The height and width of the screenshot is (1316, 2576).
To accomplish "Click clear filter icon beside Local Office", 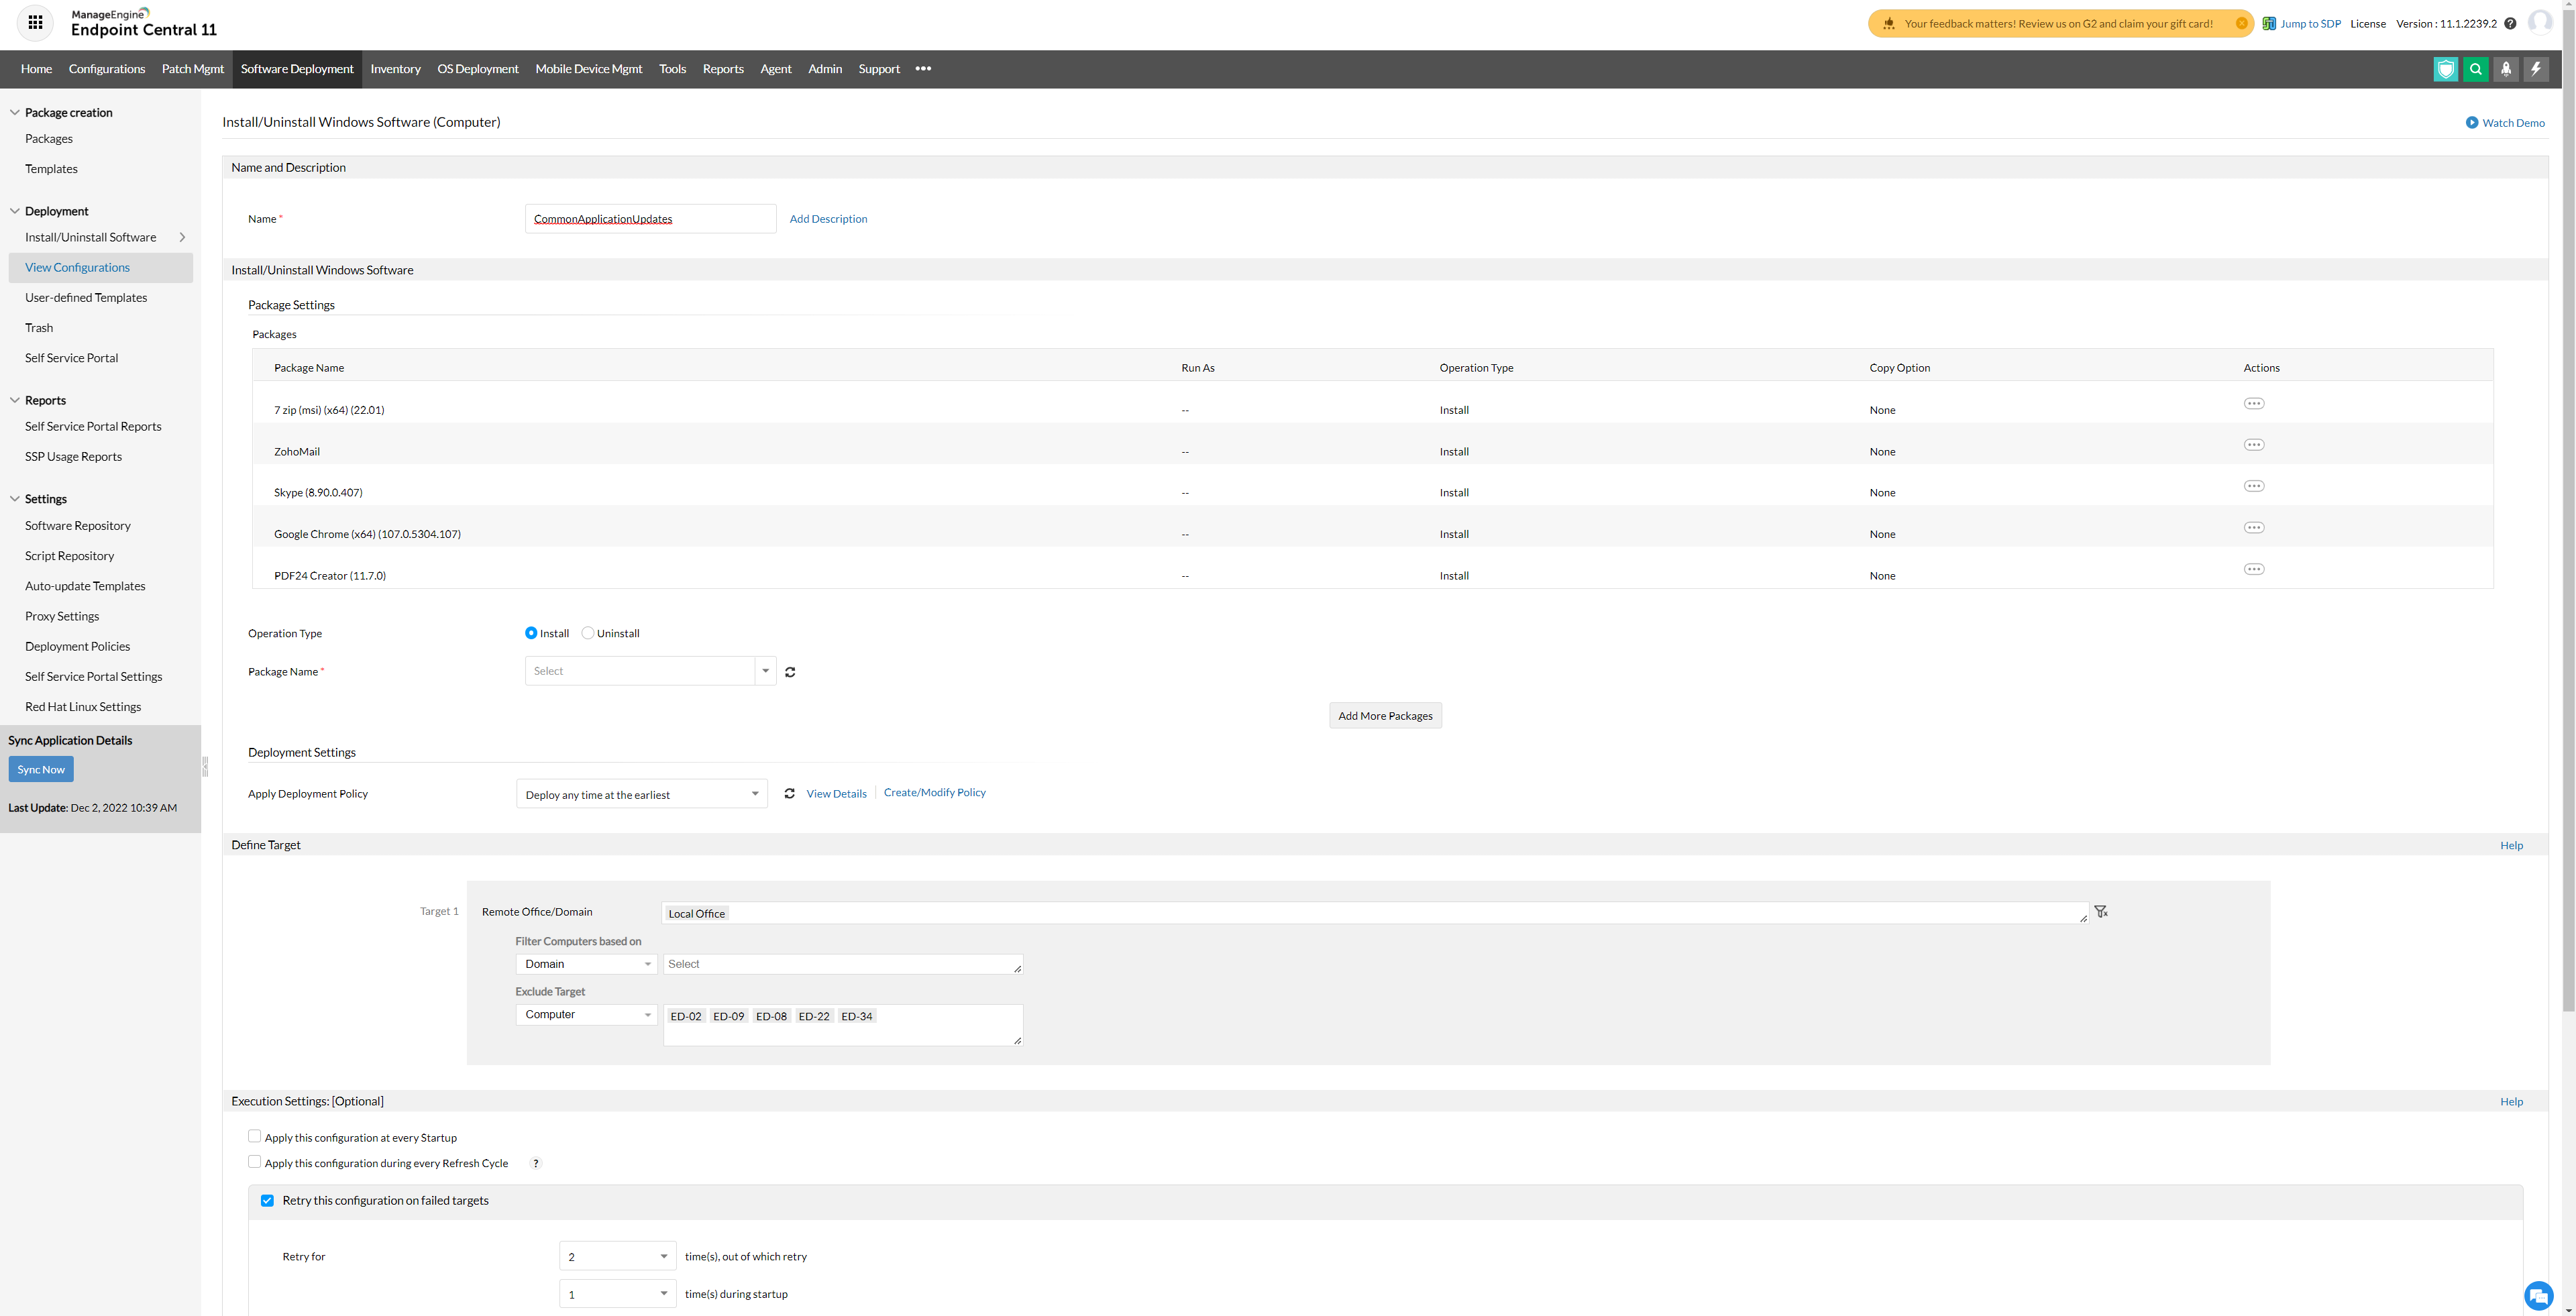I will pos(2101,912).
